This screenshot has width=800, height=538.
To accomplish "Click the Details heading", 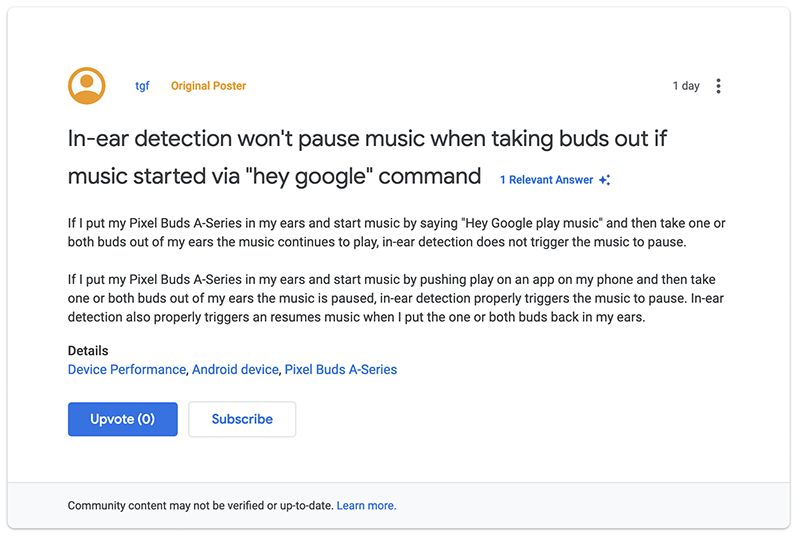I will coord(88,351).
